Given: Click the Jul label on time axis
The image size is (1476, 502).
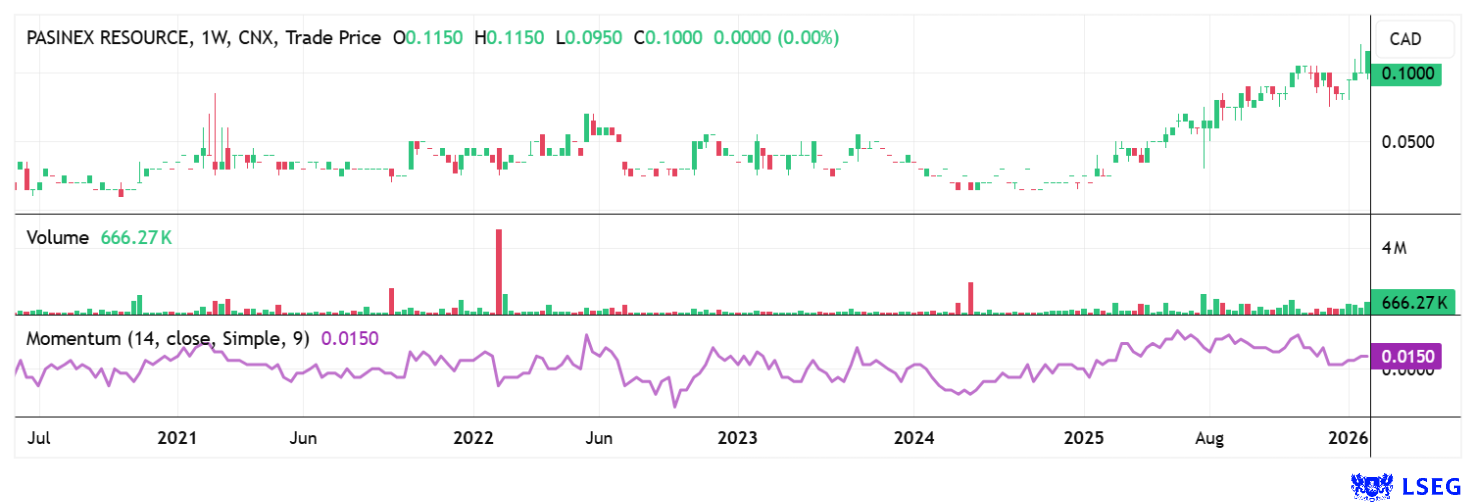Looking at the screenshot, I should pos(40,438).
